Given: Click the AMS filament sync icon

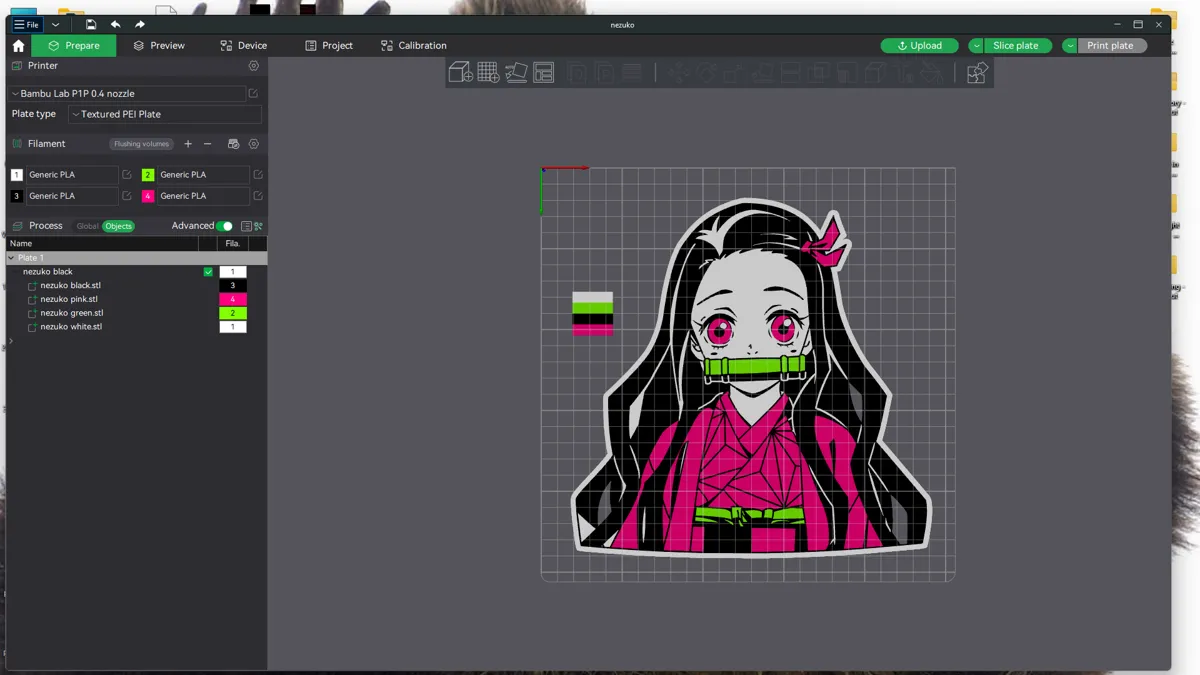Looking at the screenshot, I should click(234, 144).
